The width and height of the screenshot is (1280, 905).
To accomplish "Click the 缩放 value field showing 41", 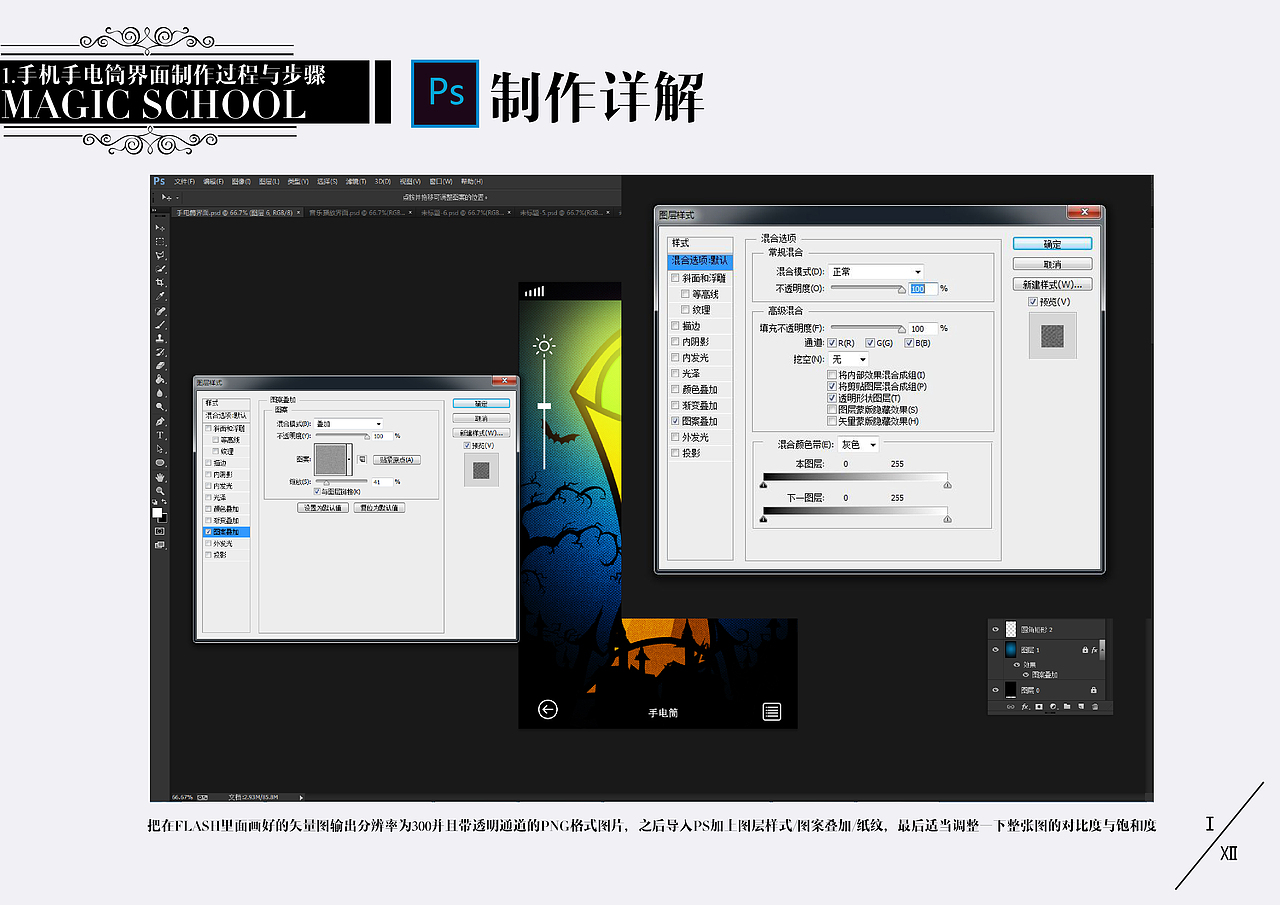I will (x=381, y=482).
